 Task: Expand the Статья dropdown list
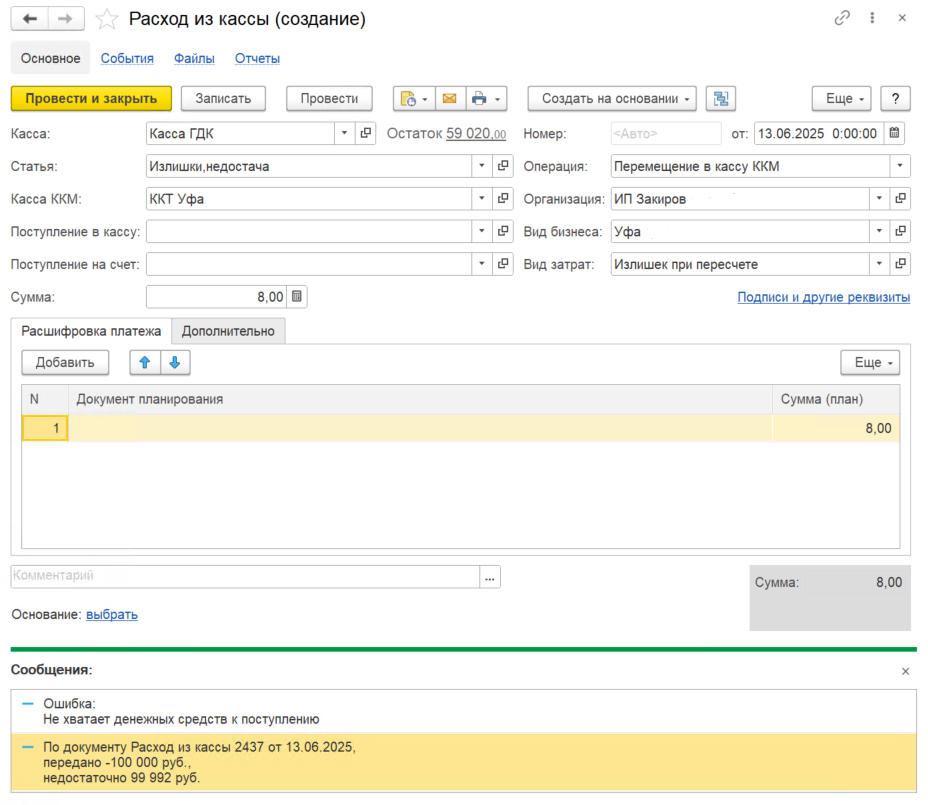point(482,166)
